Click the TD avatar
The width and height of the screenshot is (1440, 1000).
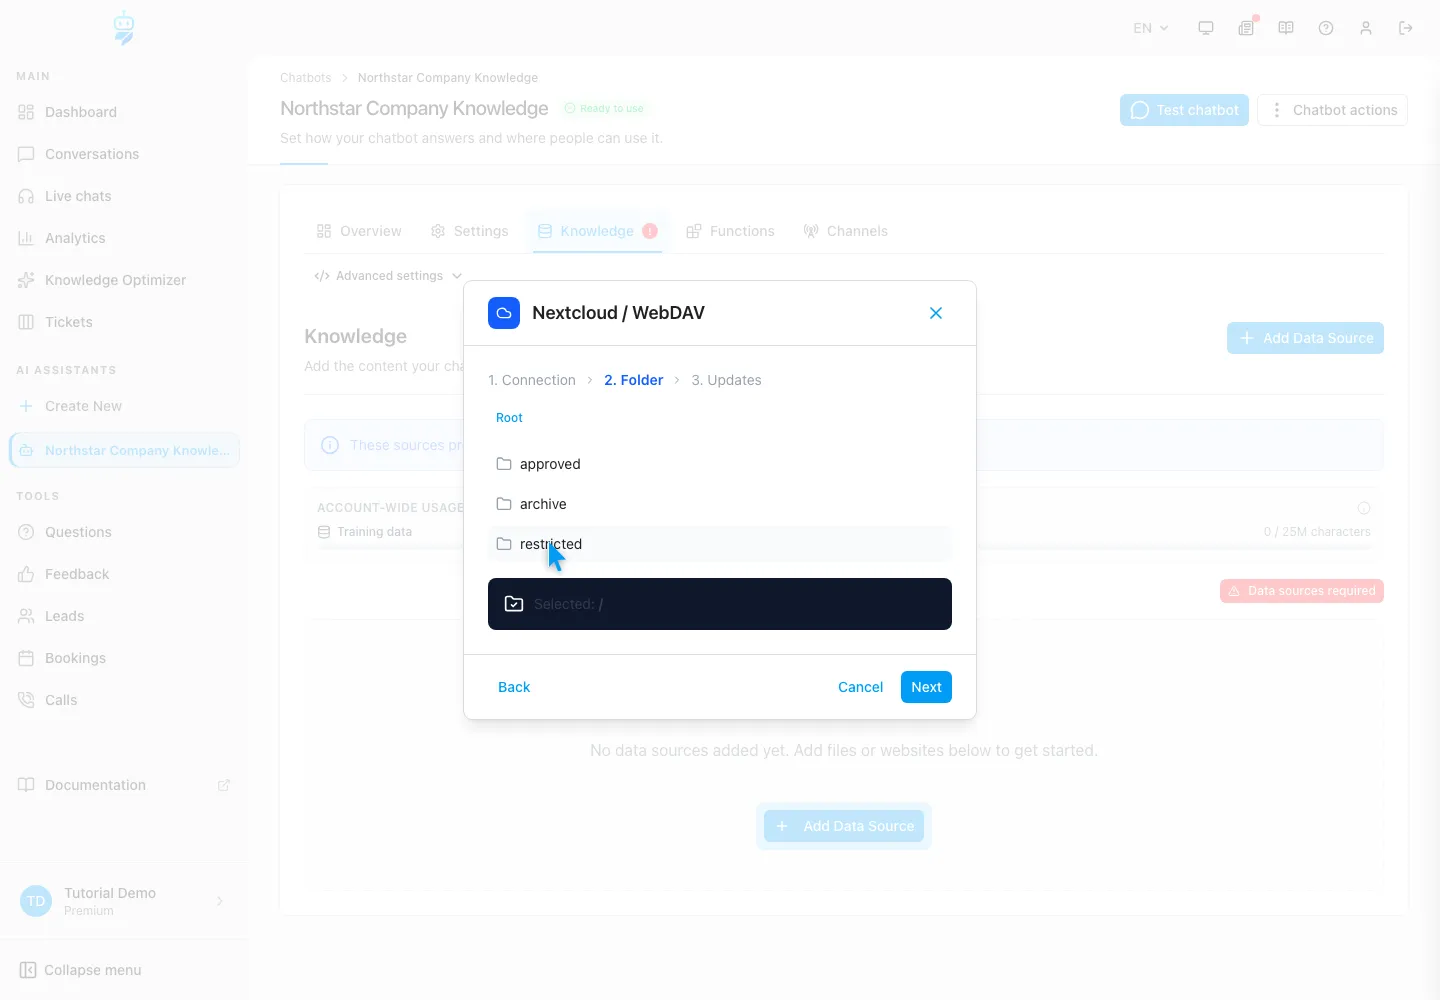pyautogui.click(x=36, y=901)
